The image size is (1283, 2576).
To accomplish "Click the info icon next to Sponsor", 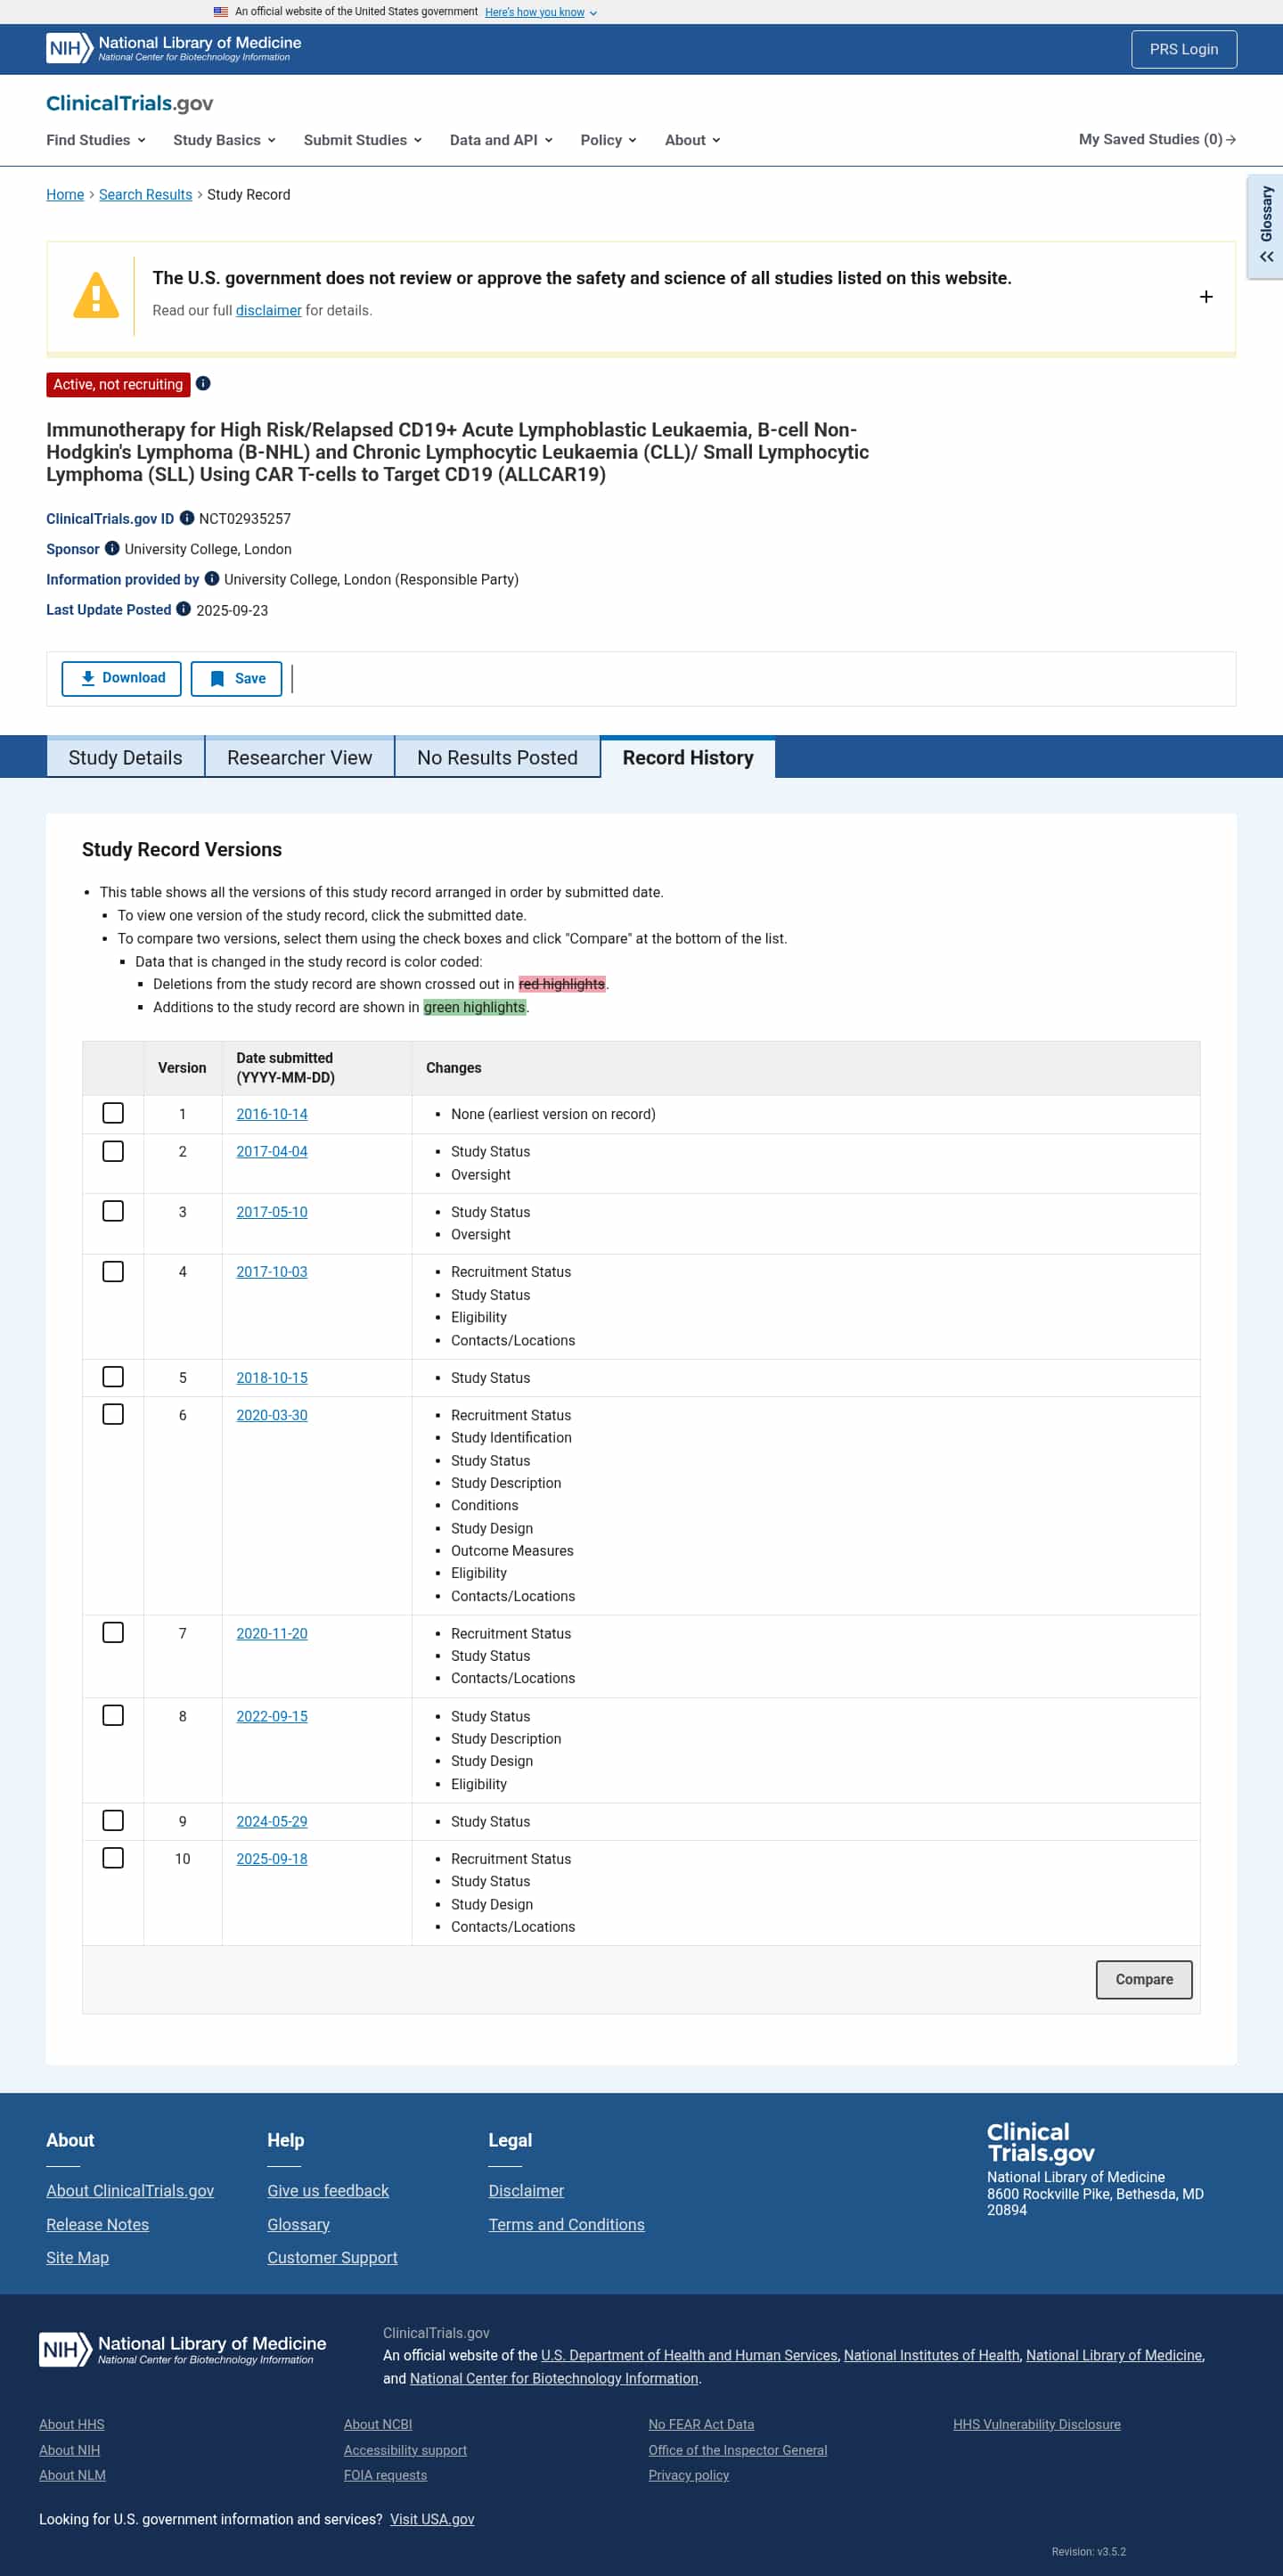I will point(112,548).
